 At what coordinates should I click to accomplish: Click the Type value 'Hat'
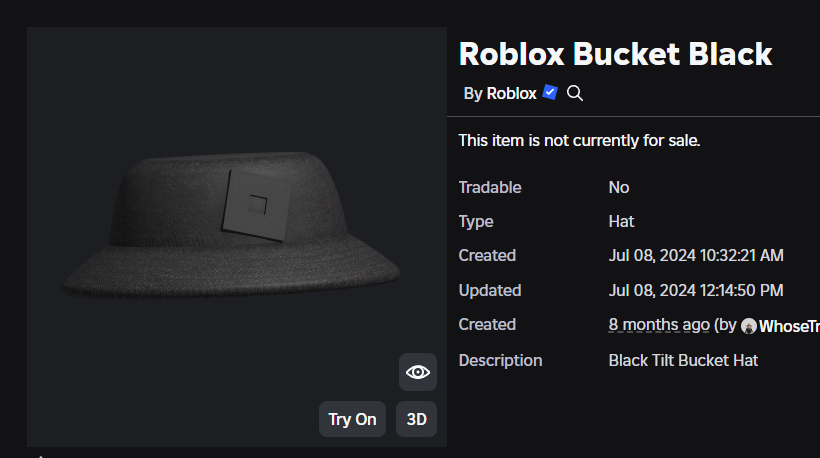coord(621,221)
